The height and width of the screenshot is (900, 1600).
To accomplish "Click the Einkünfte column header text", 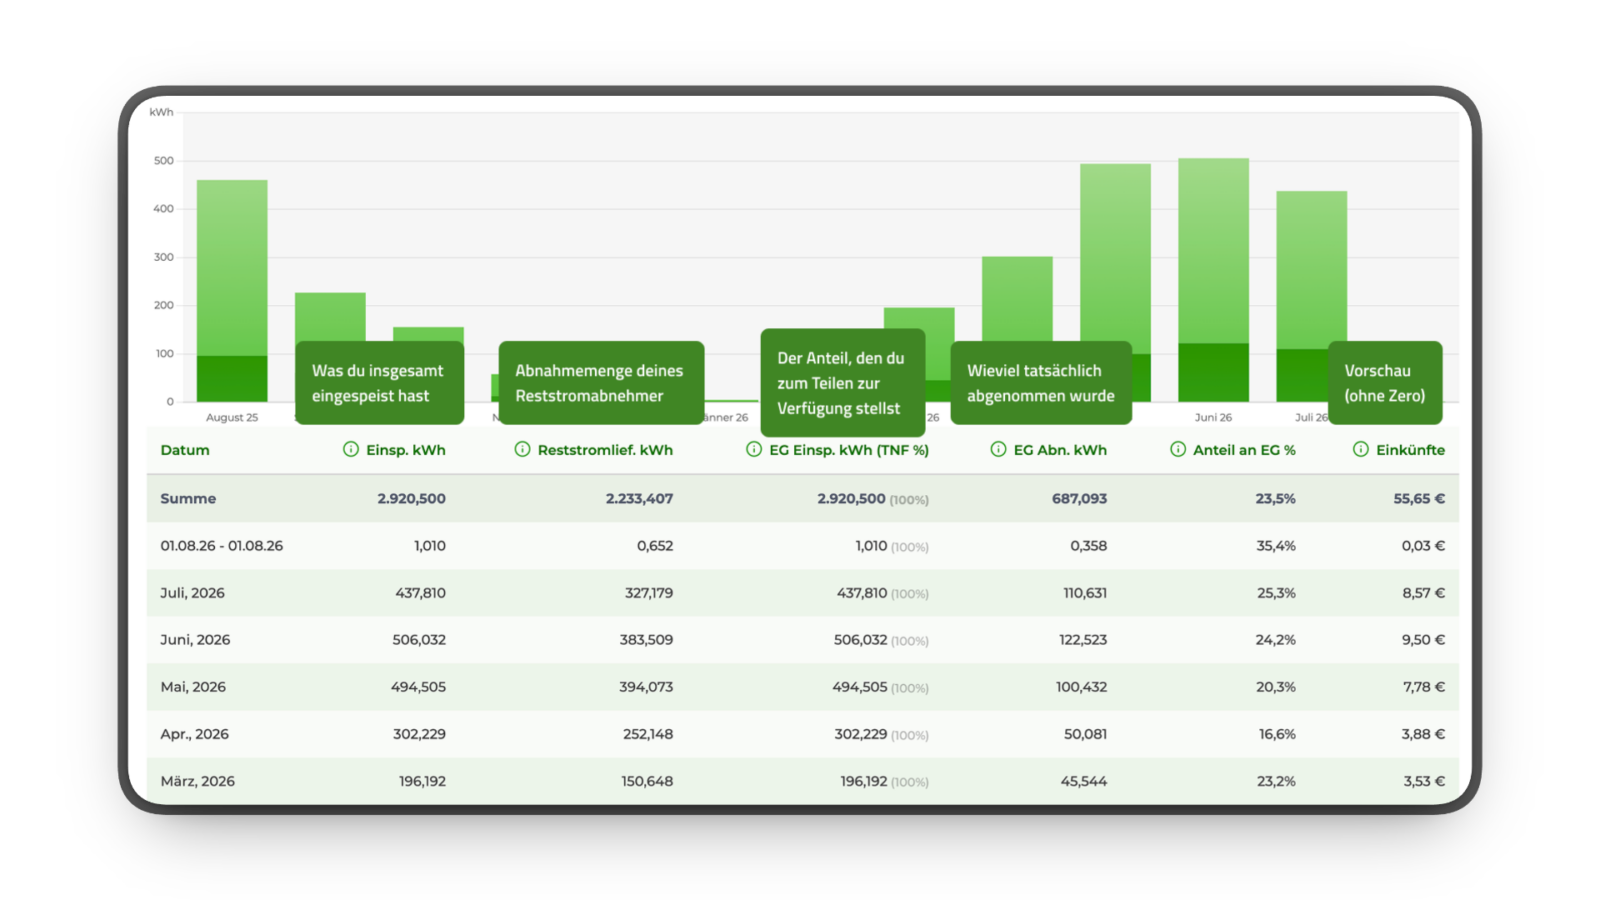I will pyautogui.click(x=1410, y=450).
